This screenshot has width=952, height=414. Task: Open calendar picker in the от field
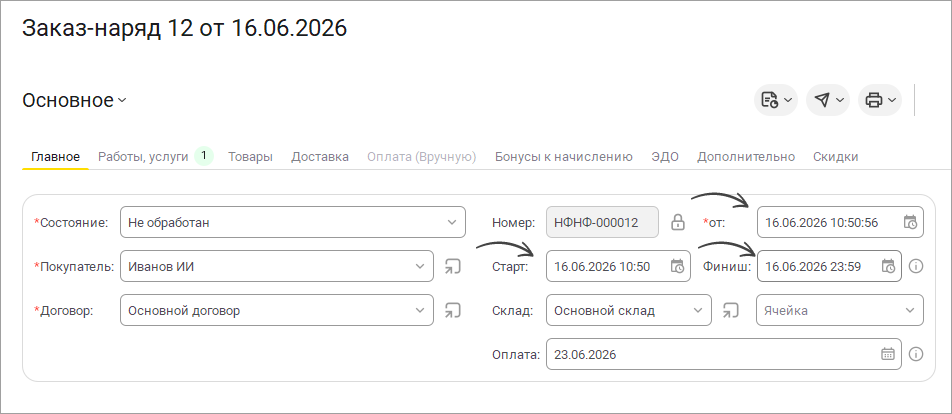pos(910,222)
